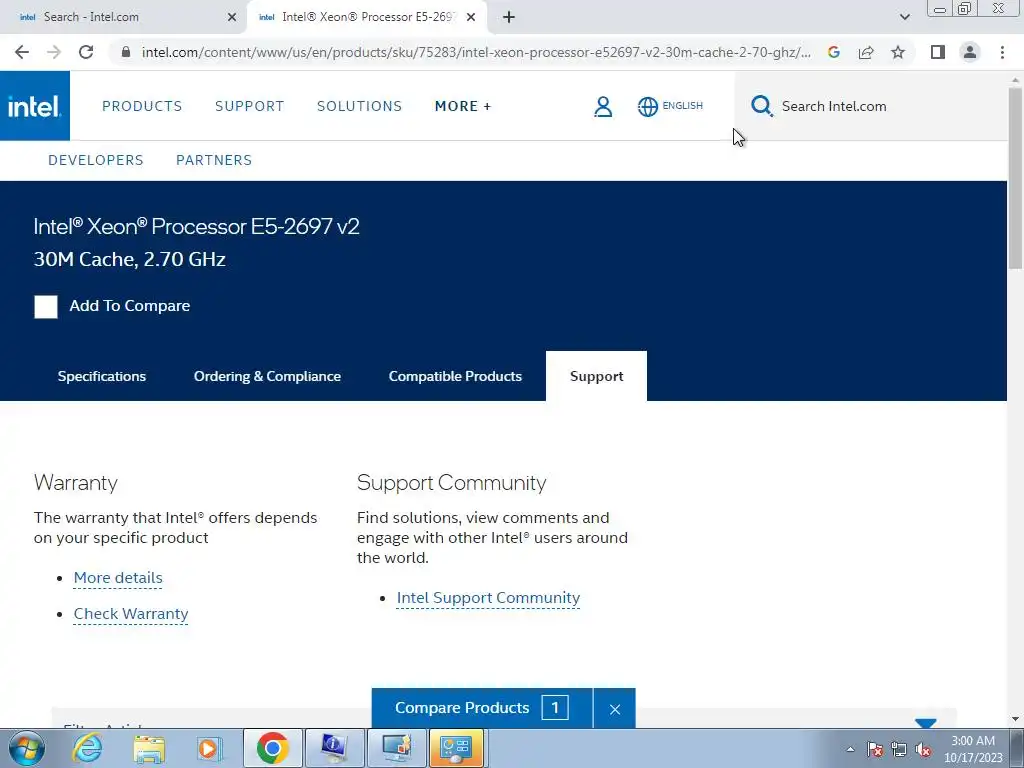The image size is (1024, 768).
Task: Click the browser forward arrow
Action: pos(54,52)
